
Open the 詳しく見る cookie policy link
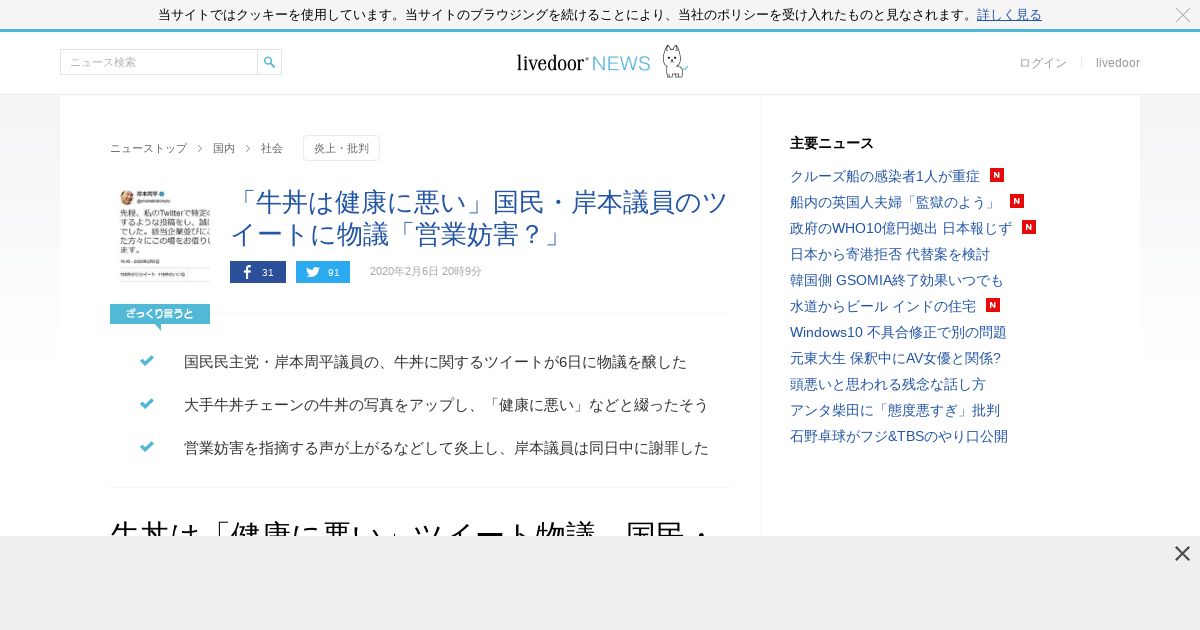[1009, 14]
